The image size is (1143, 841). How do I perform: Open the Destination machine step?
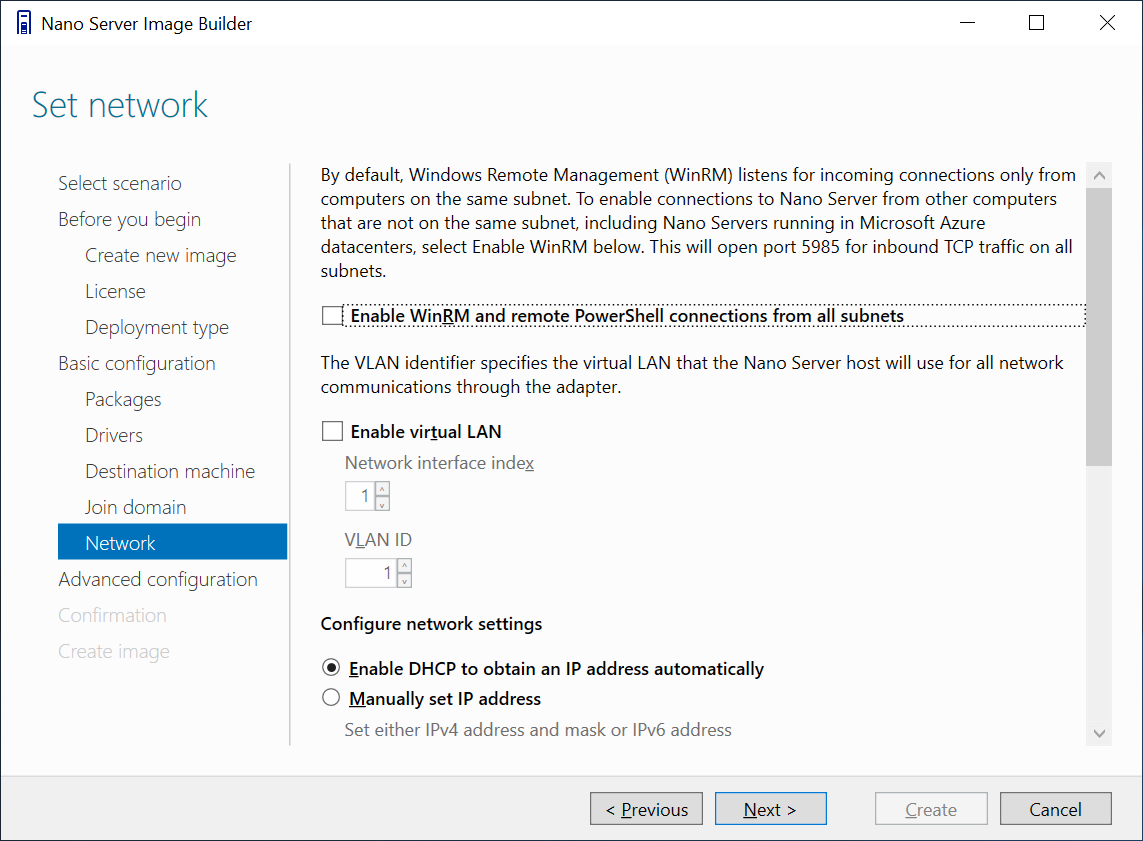pyautogui.click(x=170, y=471)
